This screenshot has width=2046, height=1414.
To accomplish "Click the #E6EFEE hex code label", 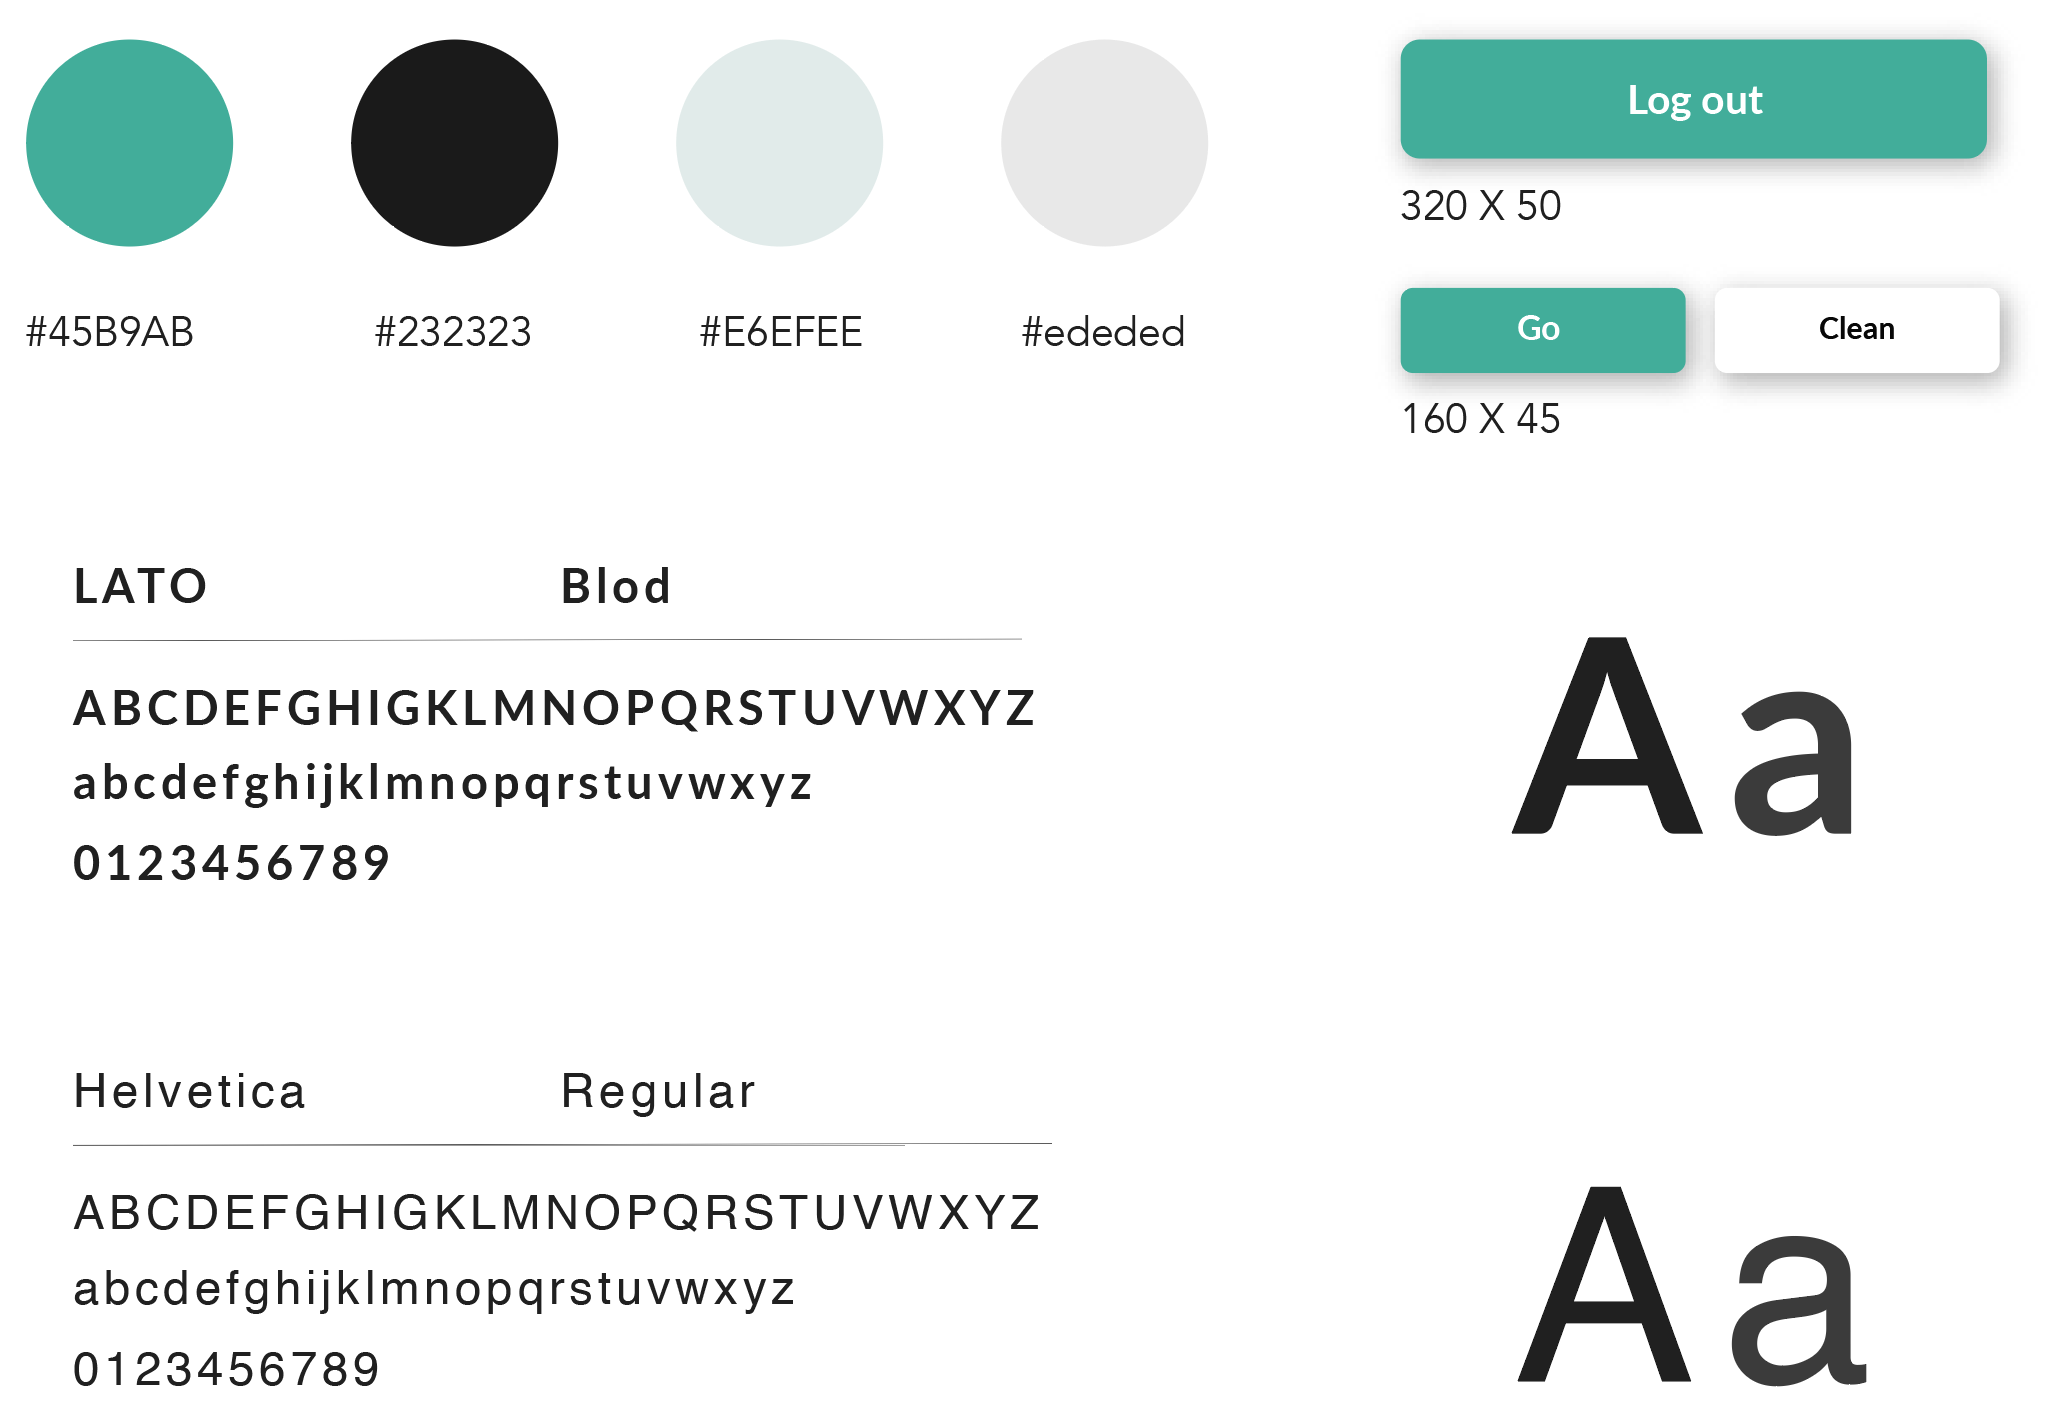I will [x=781, y=332].
